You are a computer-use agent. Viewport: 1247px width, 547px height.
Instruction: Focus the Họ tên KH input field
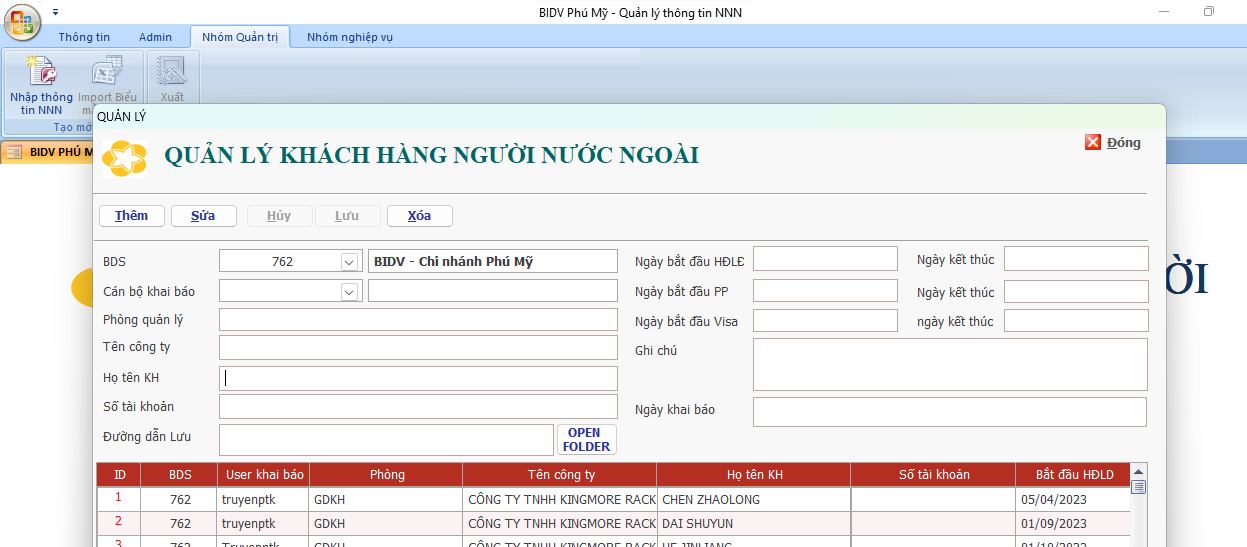pos(418,378)
